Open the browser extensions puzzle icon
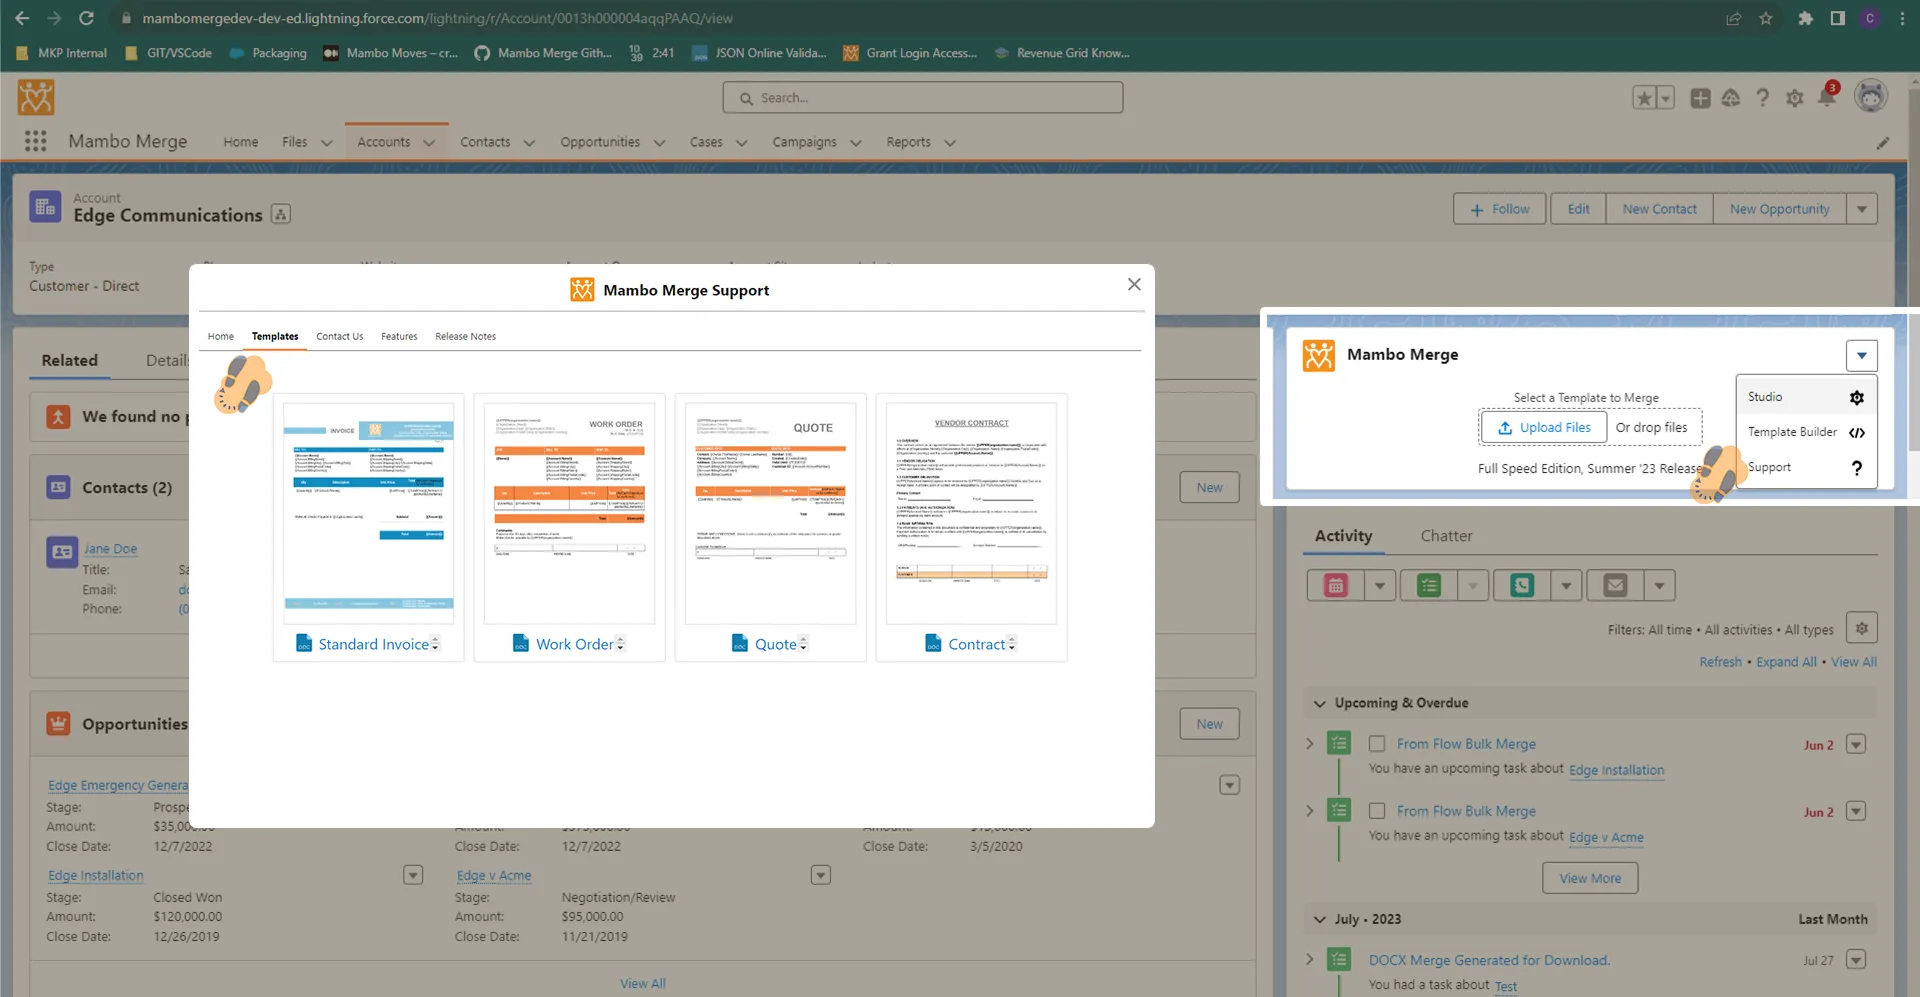The image size is (1920, 997). pyautogui.click(x=1805, y=18)
